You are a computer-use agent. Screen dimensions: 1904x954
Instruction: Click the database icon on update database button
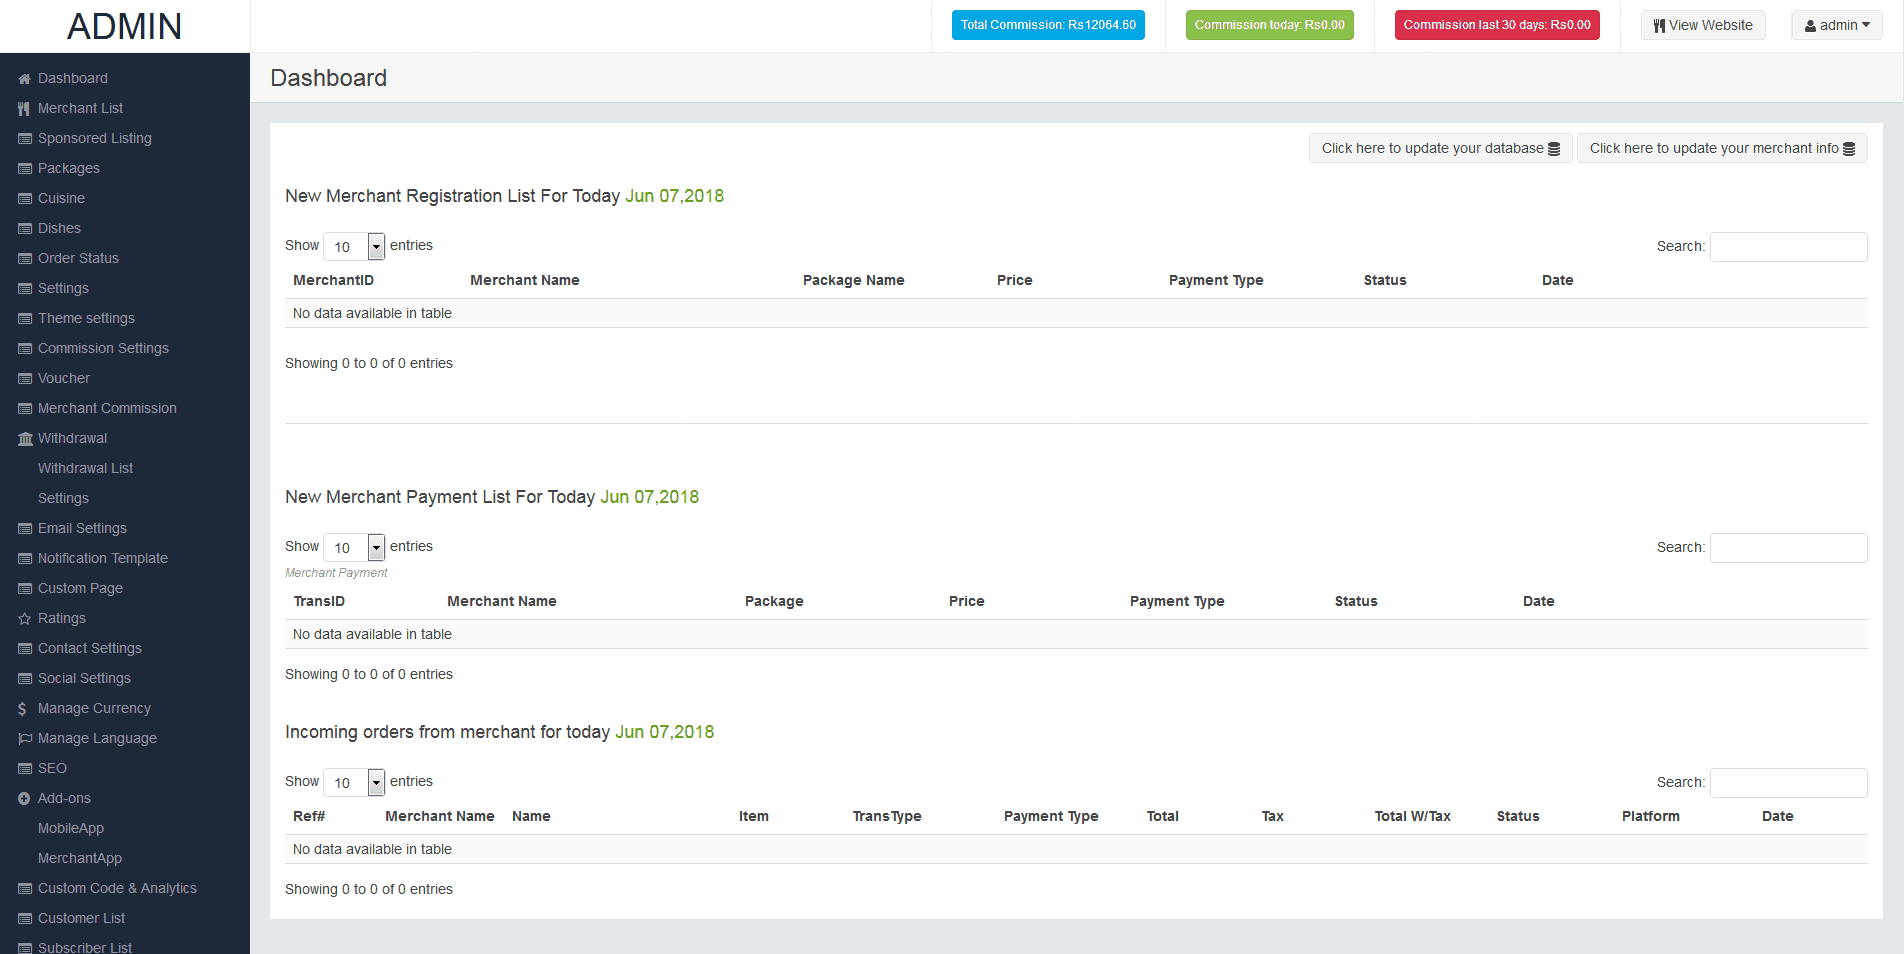tap(1554, 149)
